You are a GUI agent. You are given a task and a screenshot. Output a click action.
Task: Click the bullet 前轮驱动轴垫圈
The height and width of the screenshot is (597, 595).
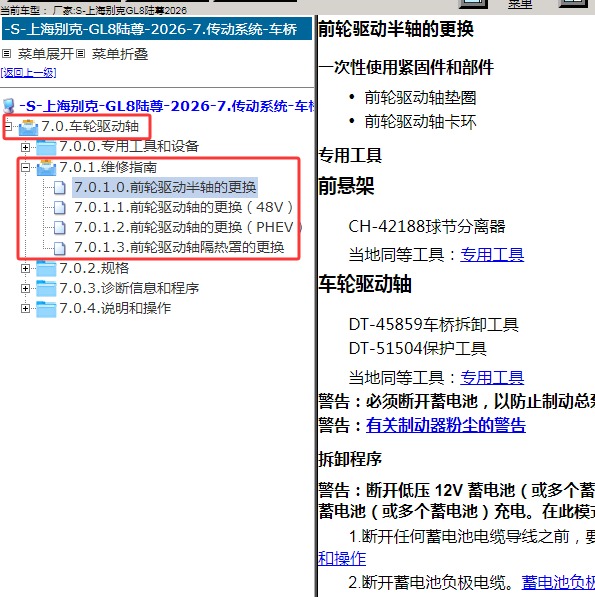tap(420, 97)
